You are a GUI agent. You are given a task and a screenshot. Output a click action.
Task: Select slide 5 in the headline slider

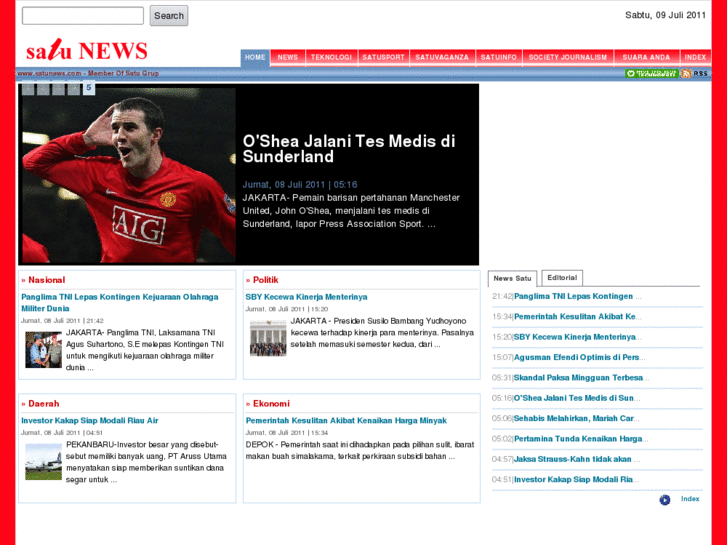point(89,88)
